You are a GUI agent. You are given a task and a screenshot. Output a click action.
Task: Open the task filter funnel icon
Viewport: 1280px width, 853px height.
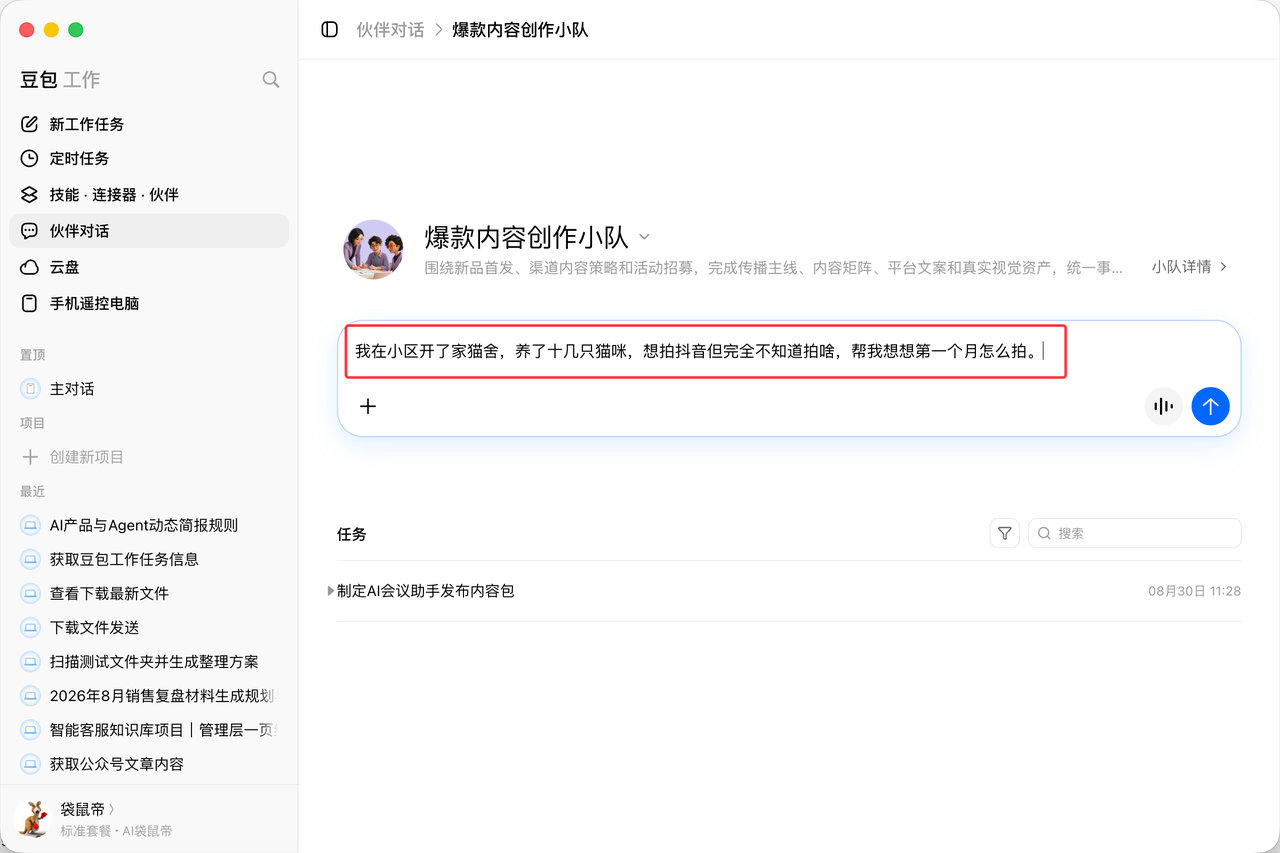pyautogui.click(x=1005, y=533)
